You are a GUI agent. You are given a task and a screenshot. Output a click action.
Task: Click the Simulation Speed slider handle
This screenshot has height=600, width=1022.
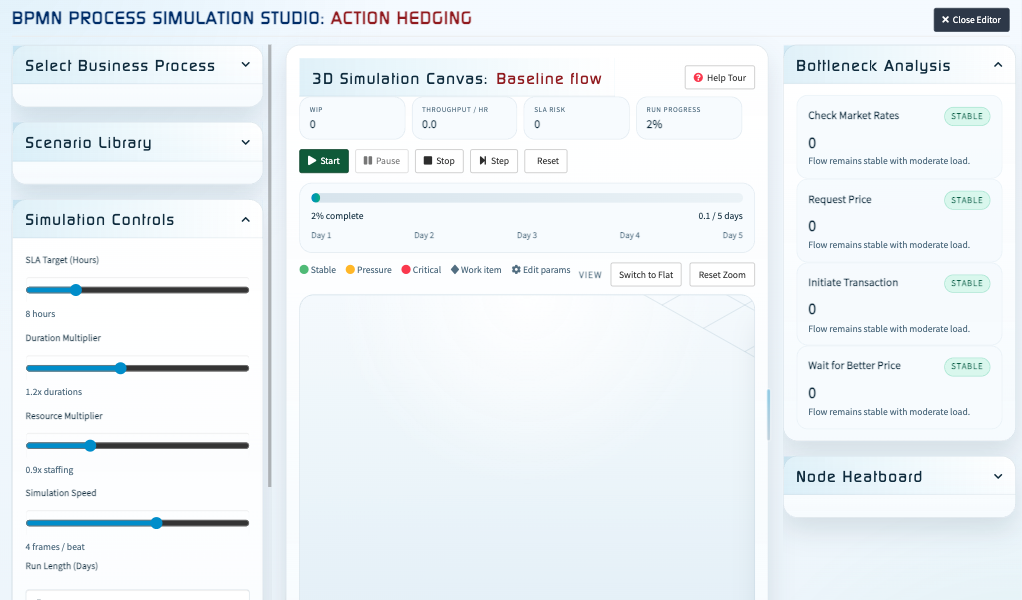tap(156, 522)
